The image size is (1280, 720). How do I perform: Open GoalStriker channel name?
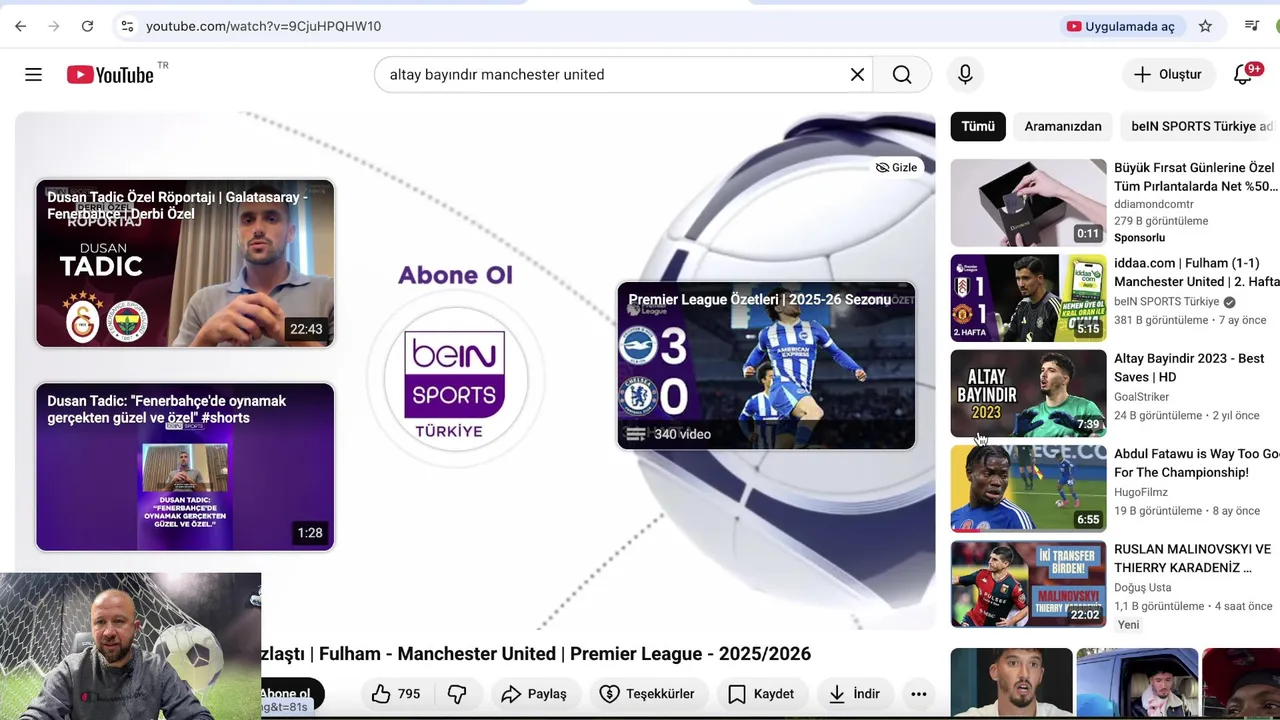click(1141, 397)
